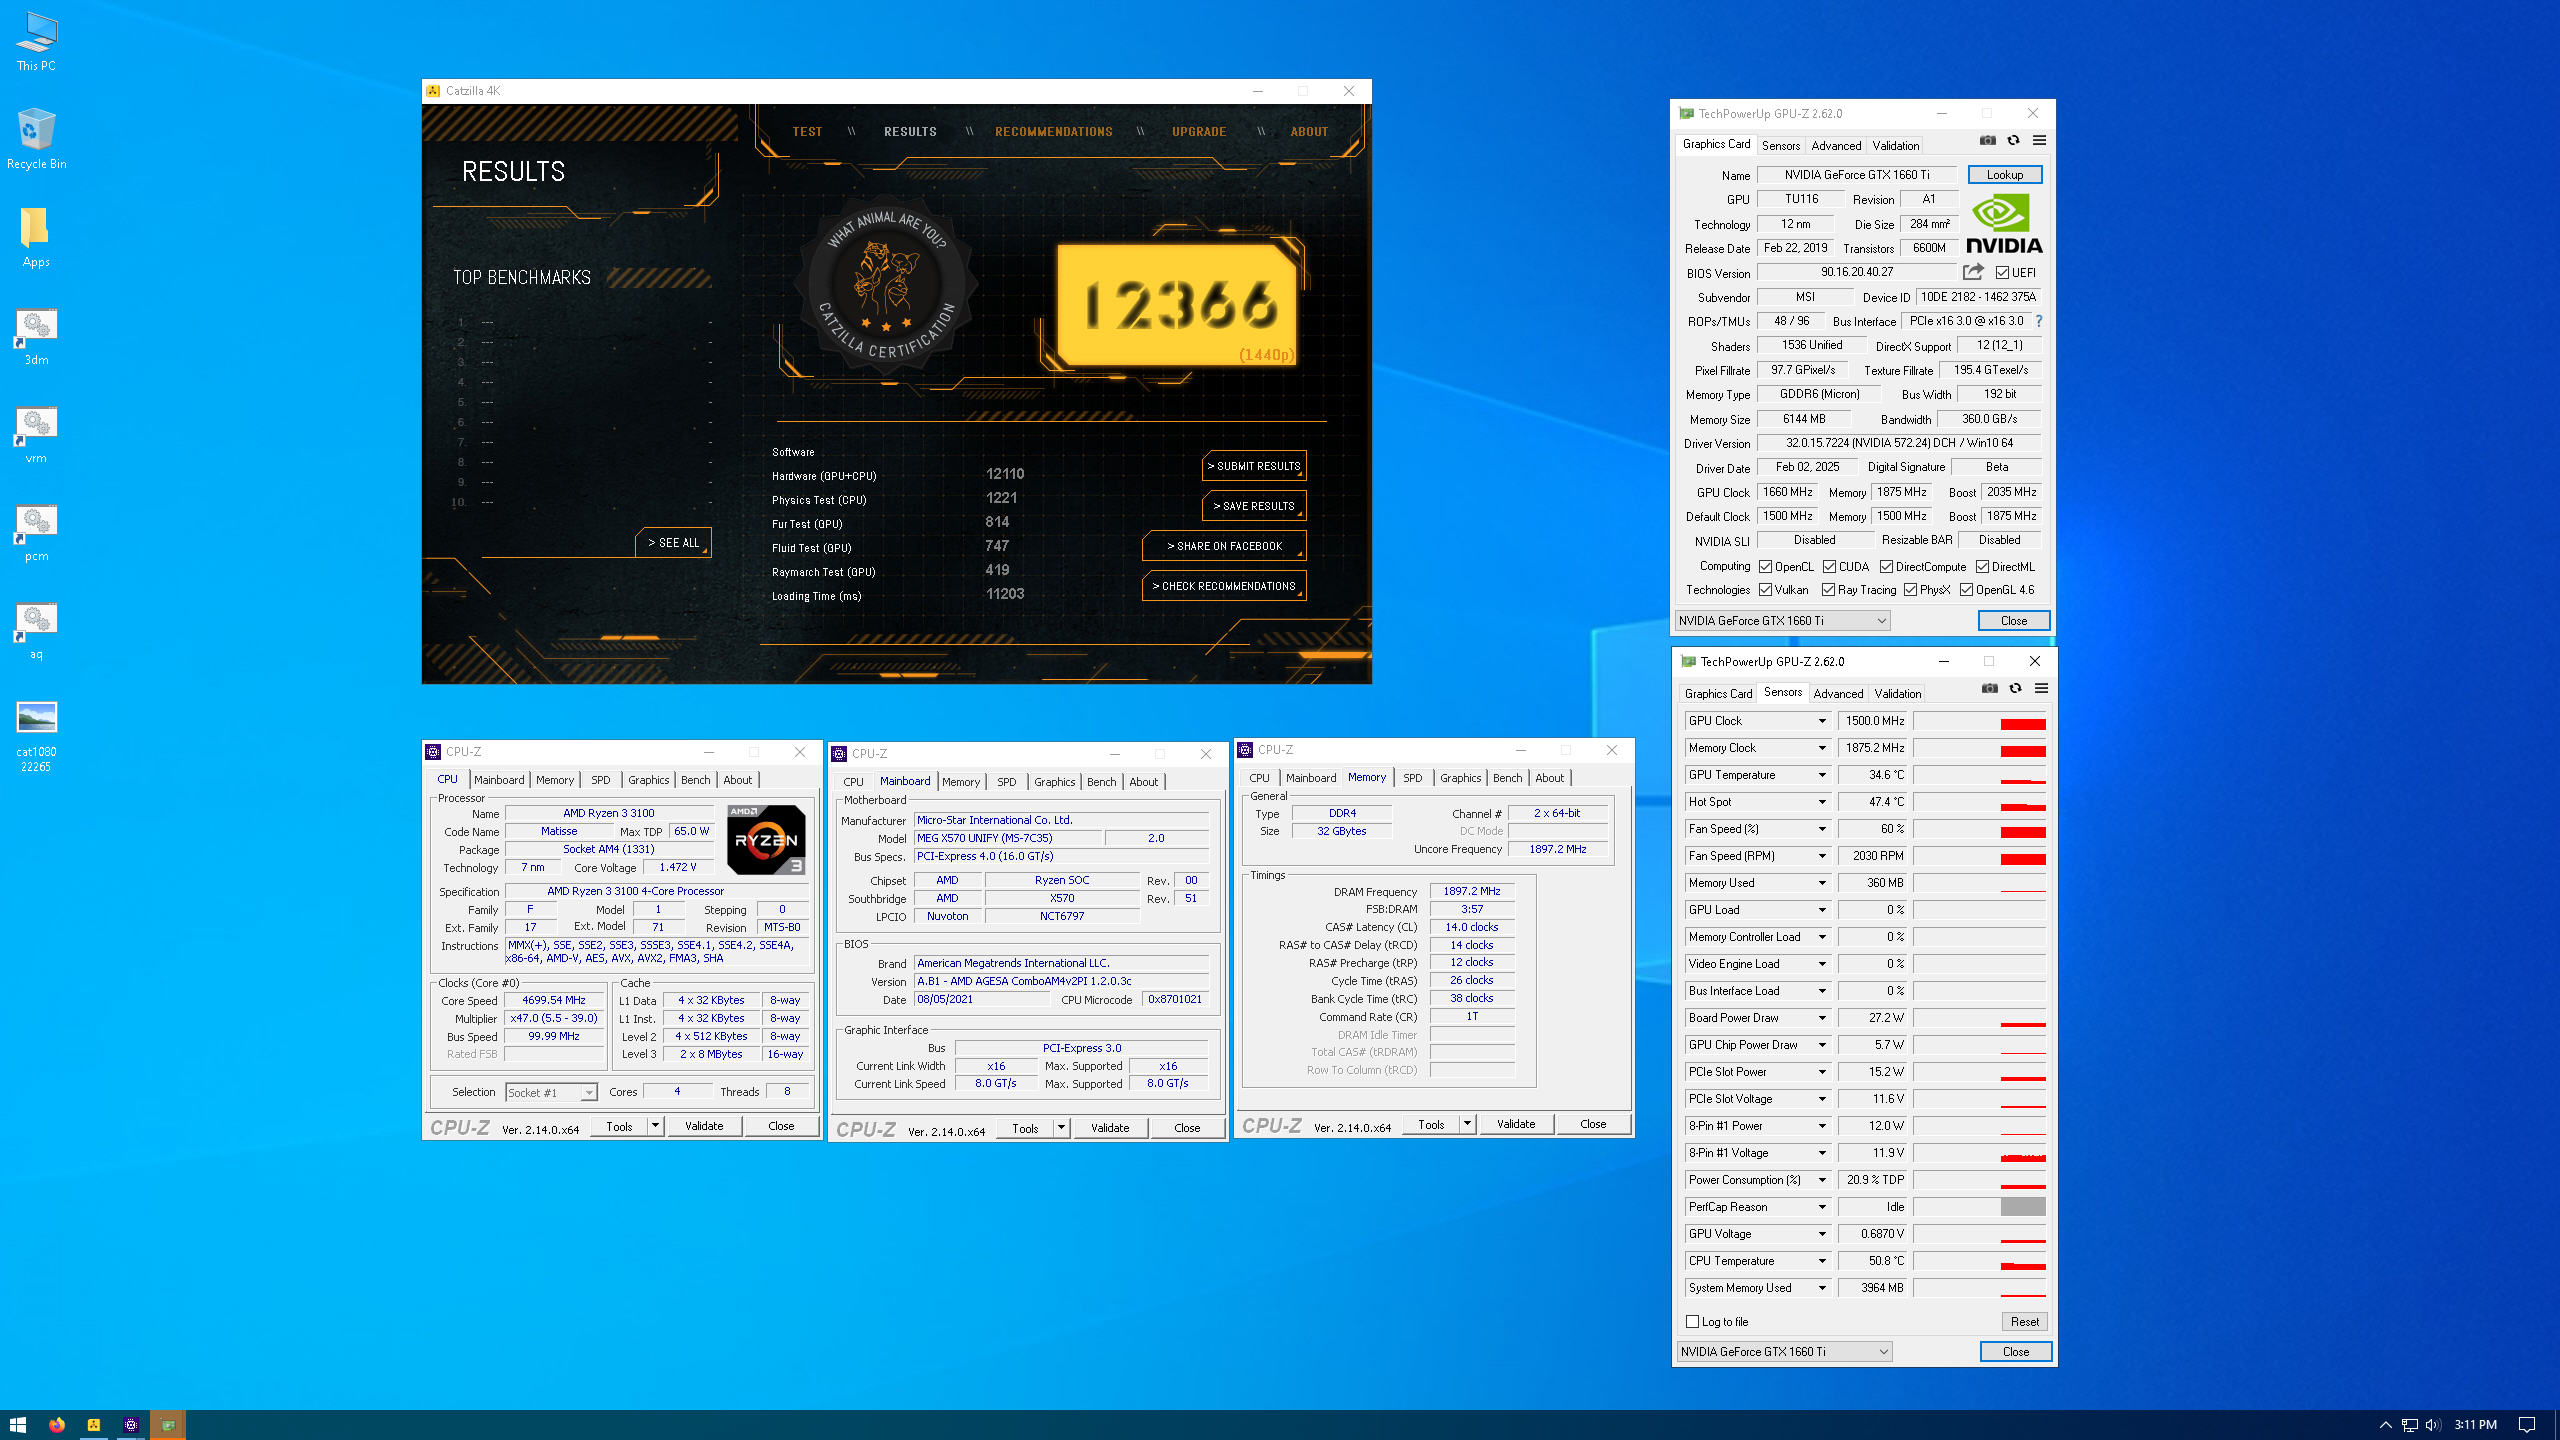
Task: Toggle the Vulkan checkbox
Action: (x=1766, y=590)
